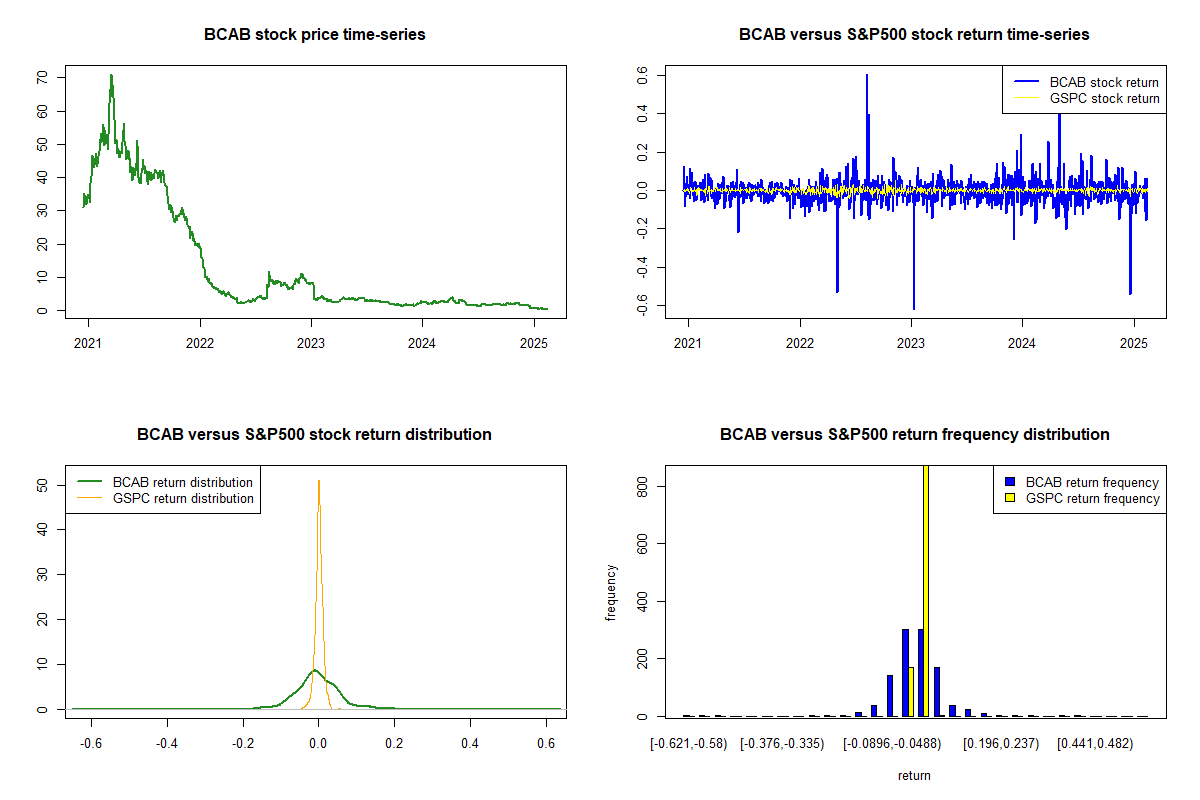Click 'BCAB versus S&P500 return frequency distribution' title

point(914,435)
